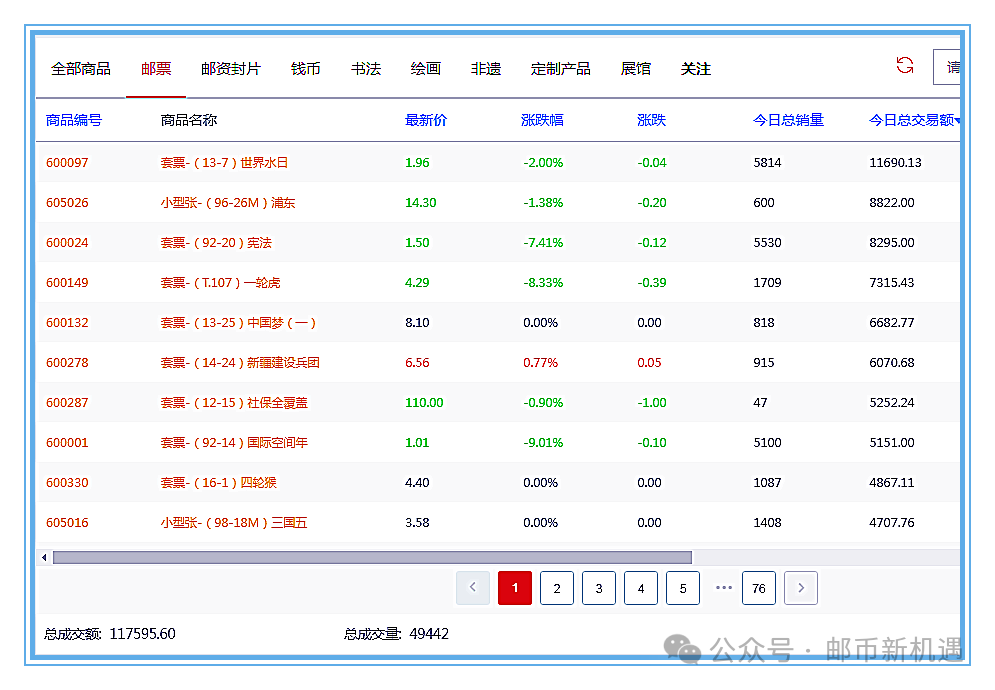Open 套票-(13-25)中国梦(一) item
Screen dimensions: 995x690
[x=238, y=322]
